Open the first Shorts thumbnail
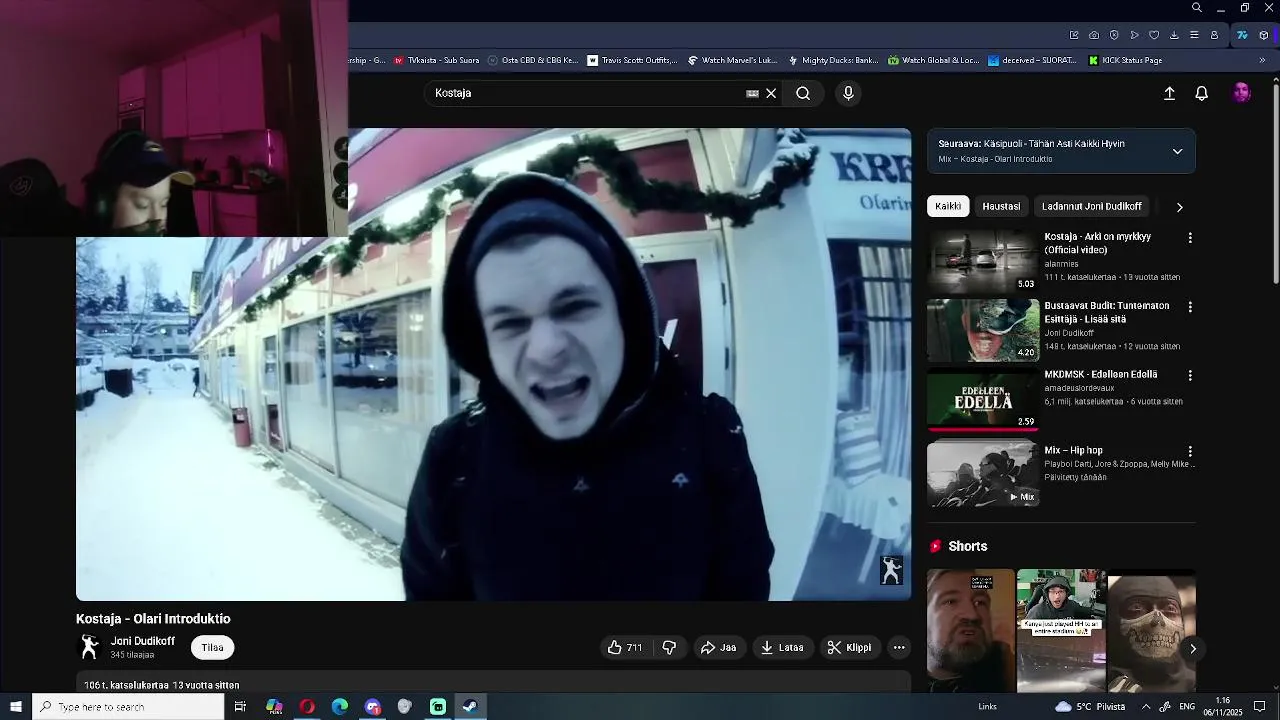This screenshot has height=720, width=1280. (x=970, y=632)
